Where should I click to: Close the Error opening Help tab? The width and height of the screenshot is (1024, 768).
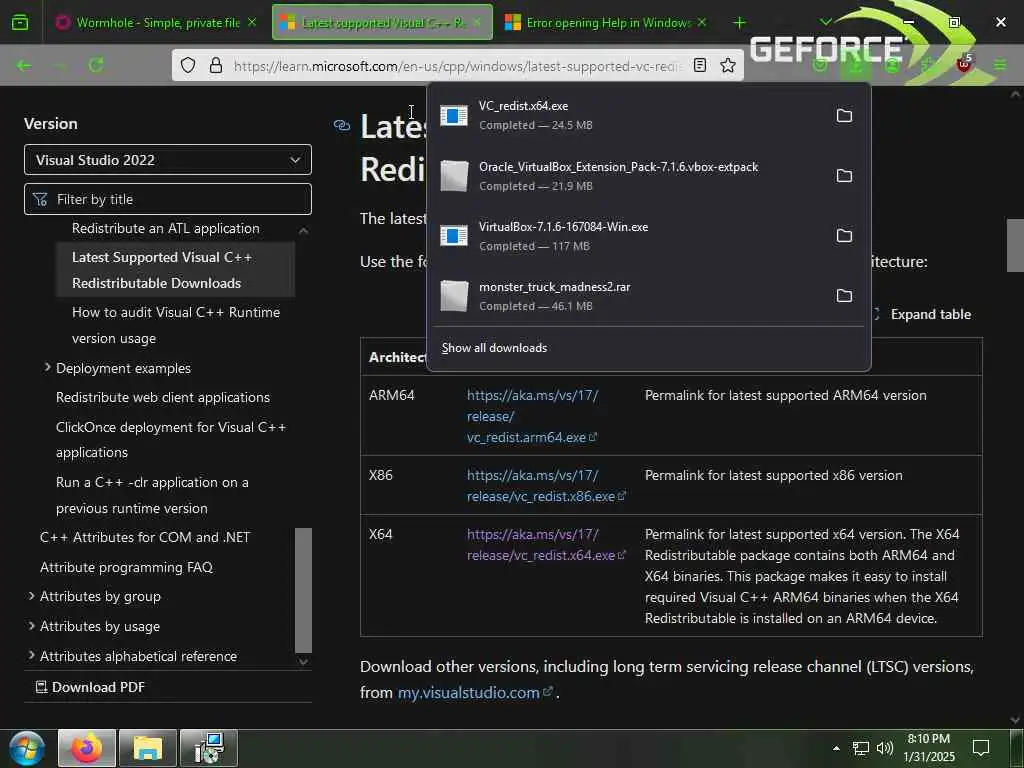702,23
